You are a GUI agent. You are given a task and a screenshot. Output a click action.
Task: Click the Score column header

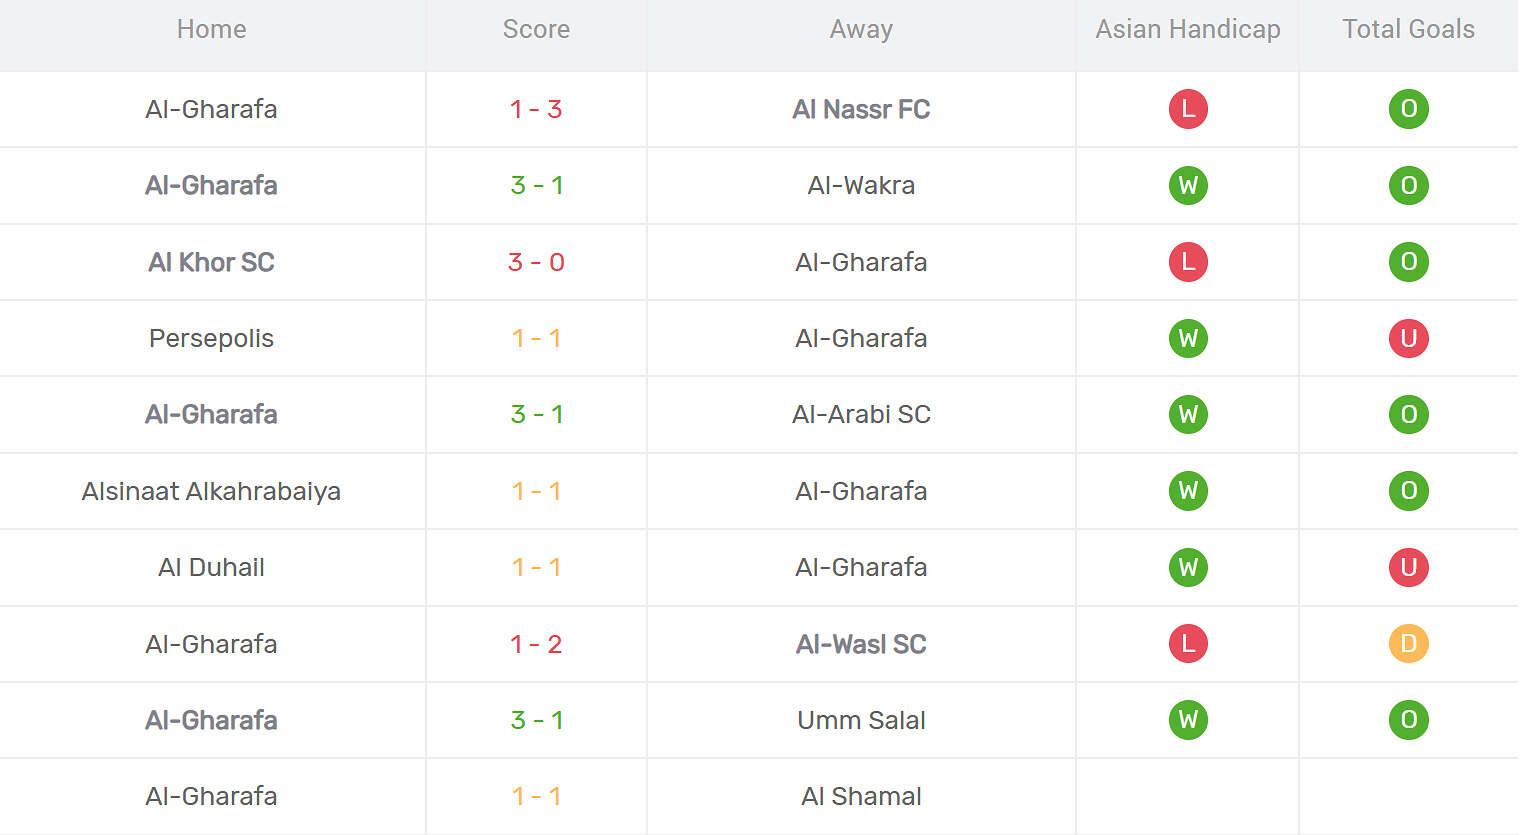536,29
